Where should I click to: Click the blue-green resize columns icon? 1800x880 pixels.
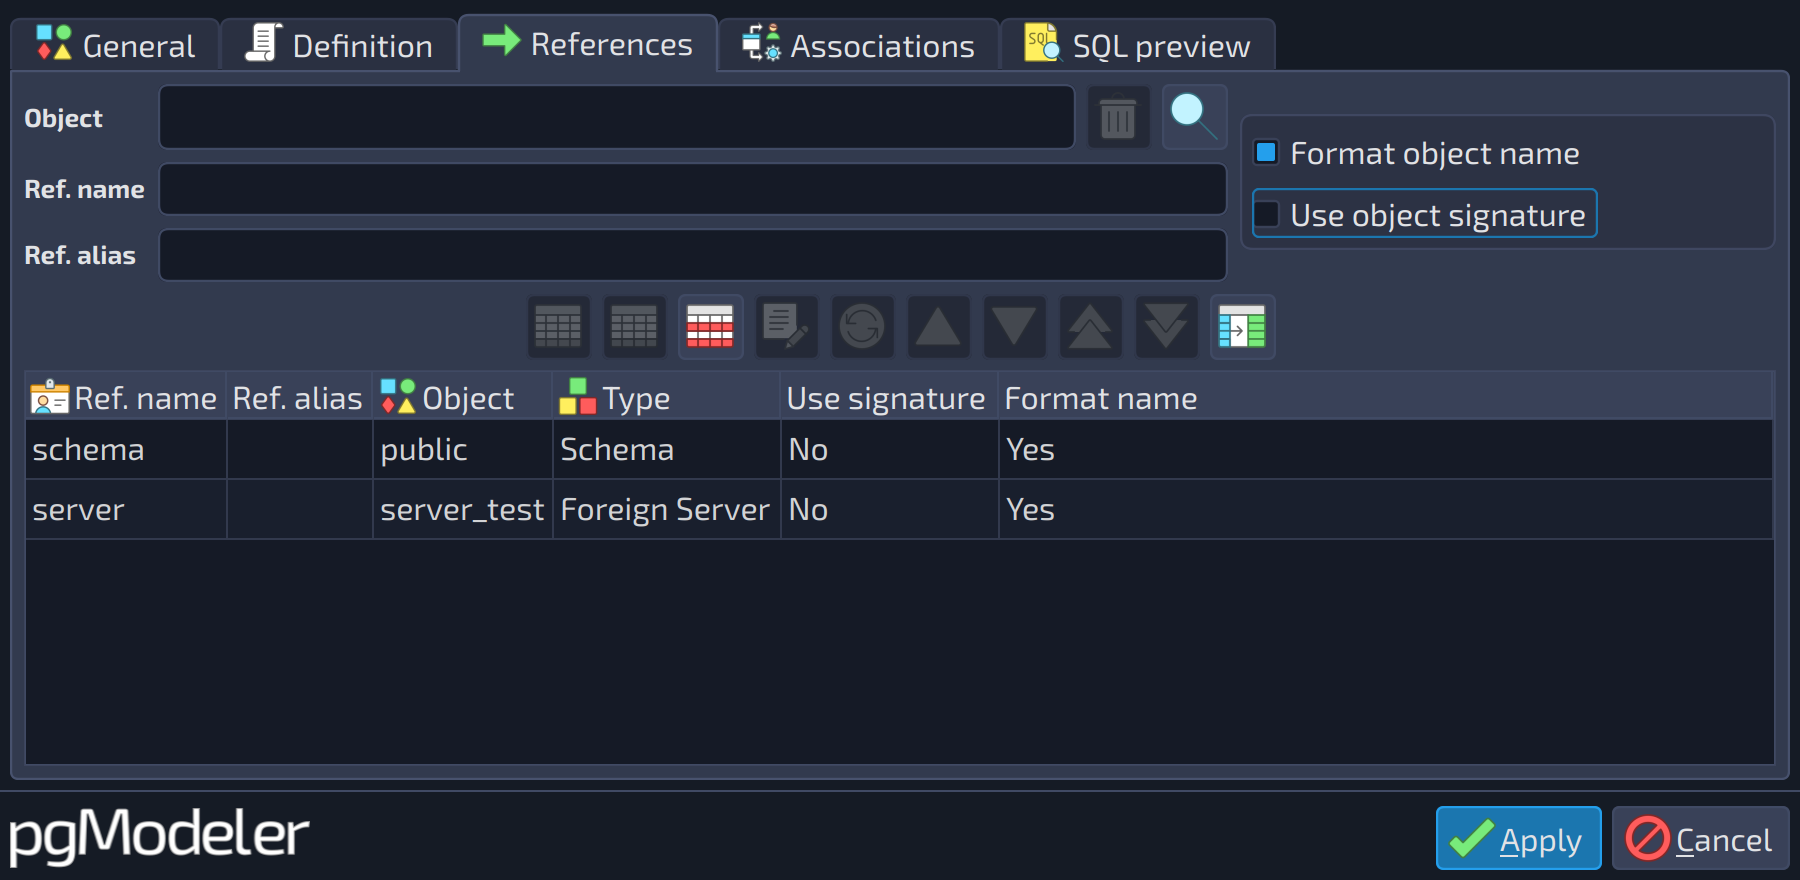(x=1242, y=327)
